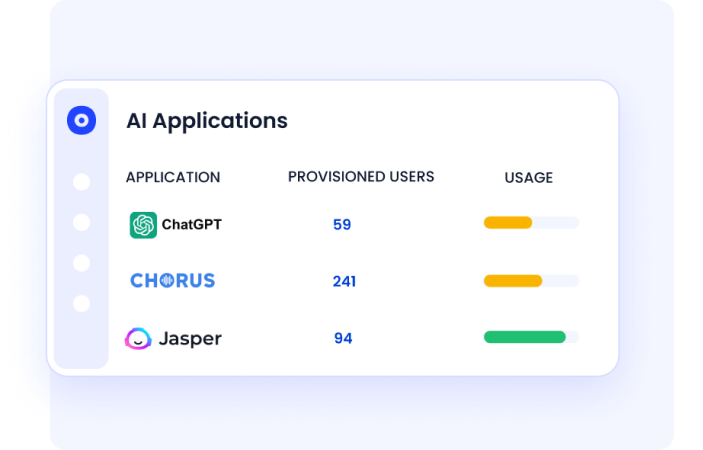Click the Jasper provisioned users value 94
The height and width of the screenshot is (450, 703).
pos(343,338)
